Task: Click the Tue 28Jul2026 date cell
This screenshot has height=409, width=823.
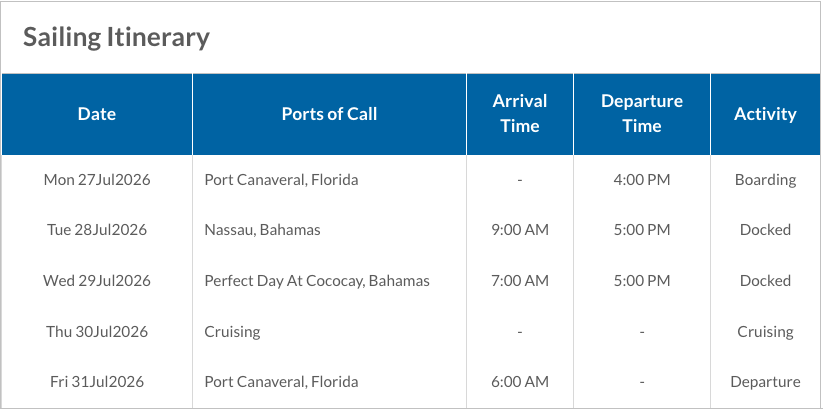Action: (x=97, y=230)
